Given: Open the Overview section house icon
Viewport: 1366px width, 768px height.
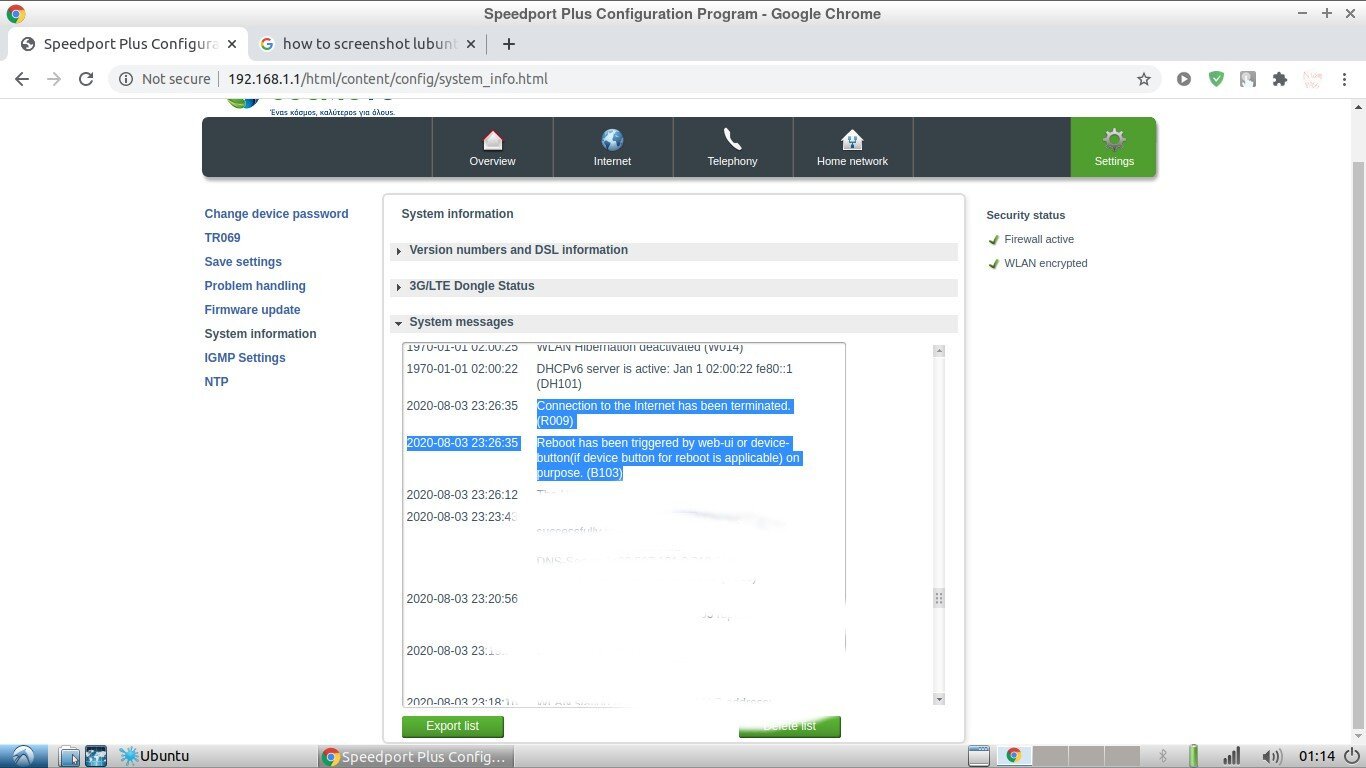Looking at the screenshot, I should pyautogui.click(x=492, y=140).
